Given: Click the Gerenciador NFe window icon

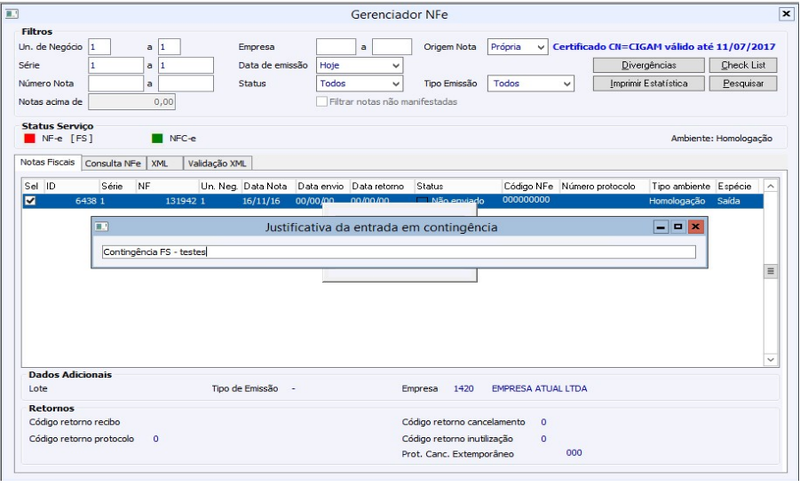Looking at the screenshot, I should [x=12, y=14].
